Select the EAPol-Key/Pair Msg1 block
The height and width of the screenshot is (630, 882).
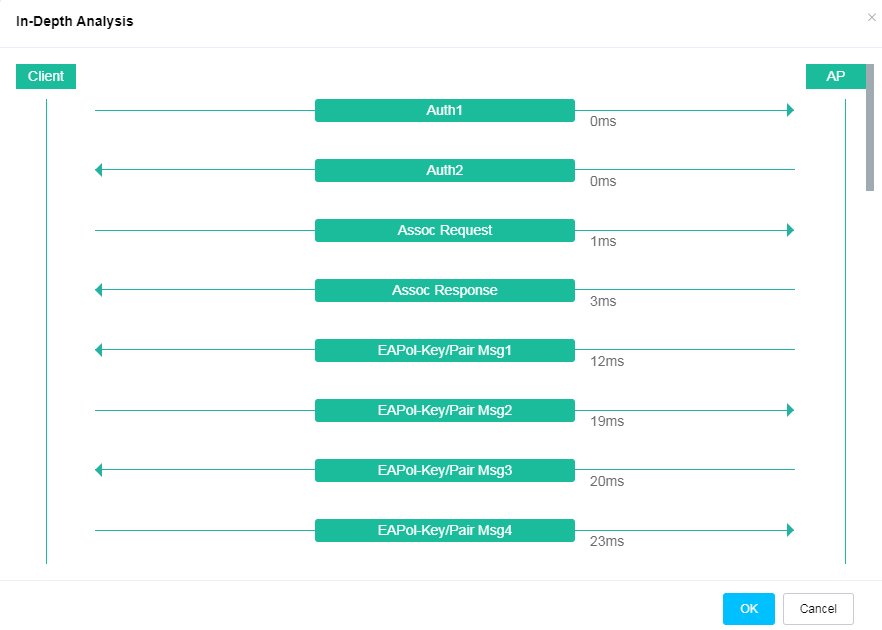pos(444,350)
